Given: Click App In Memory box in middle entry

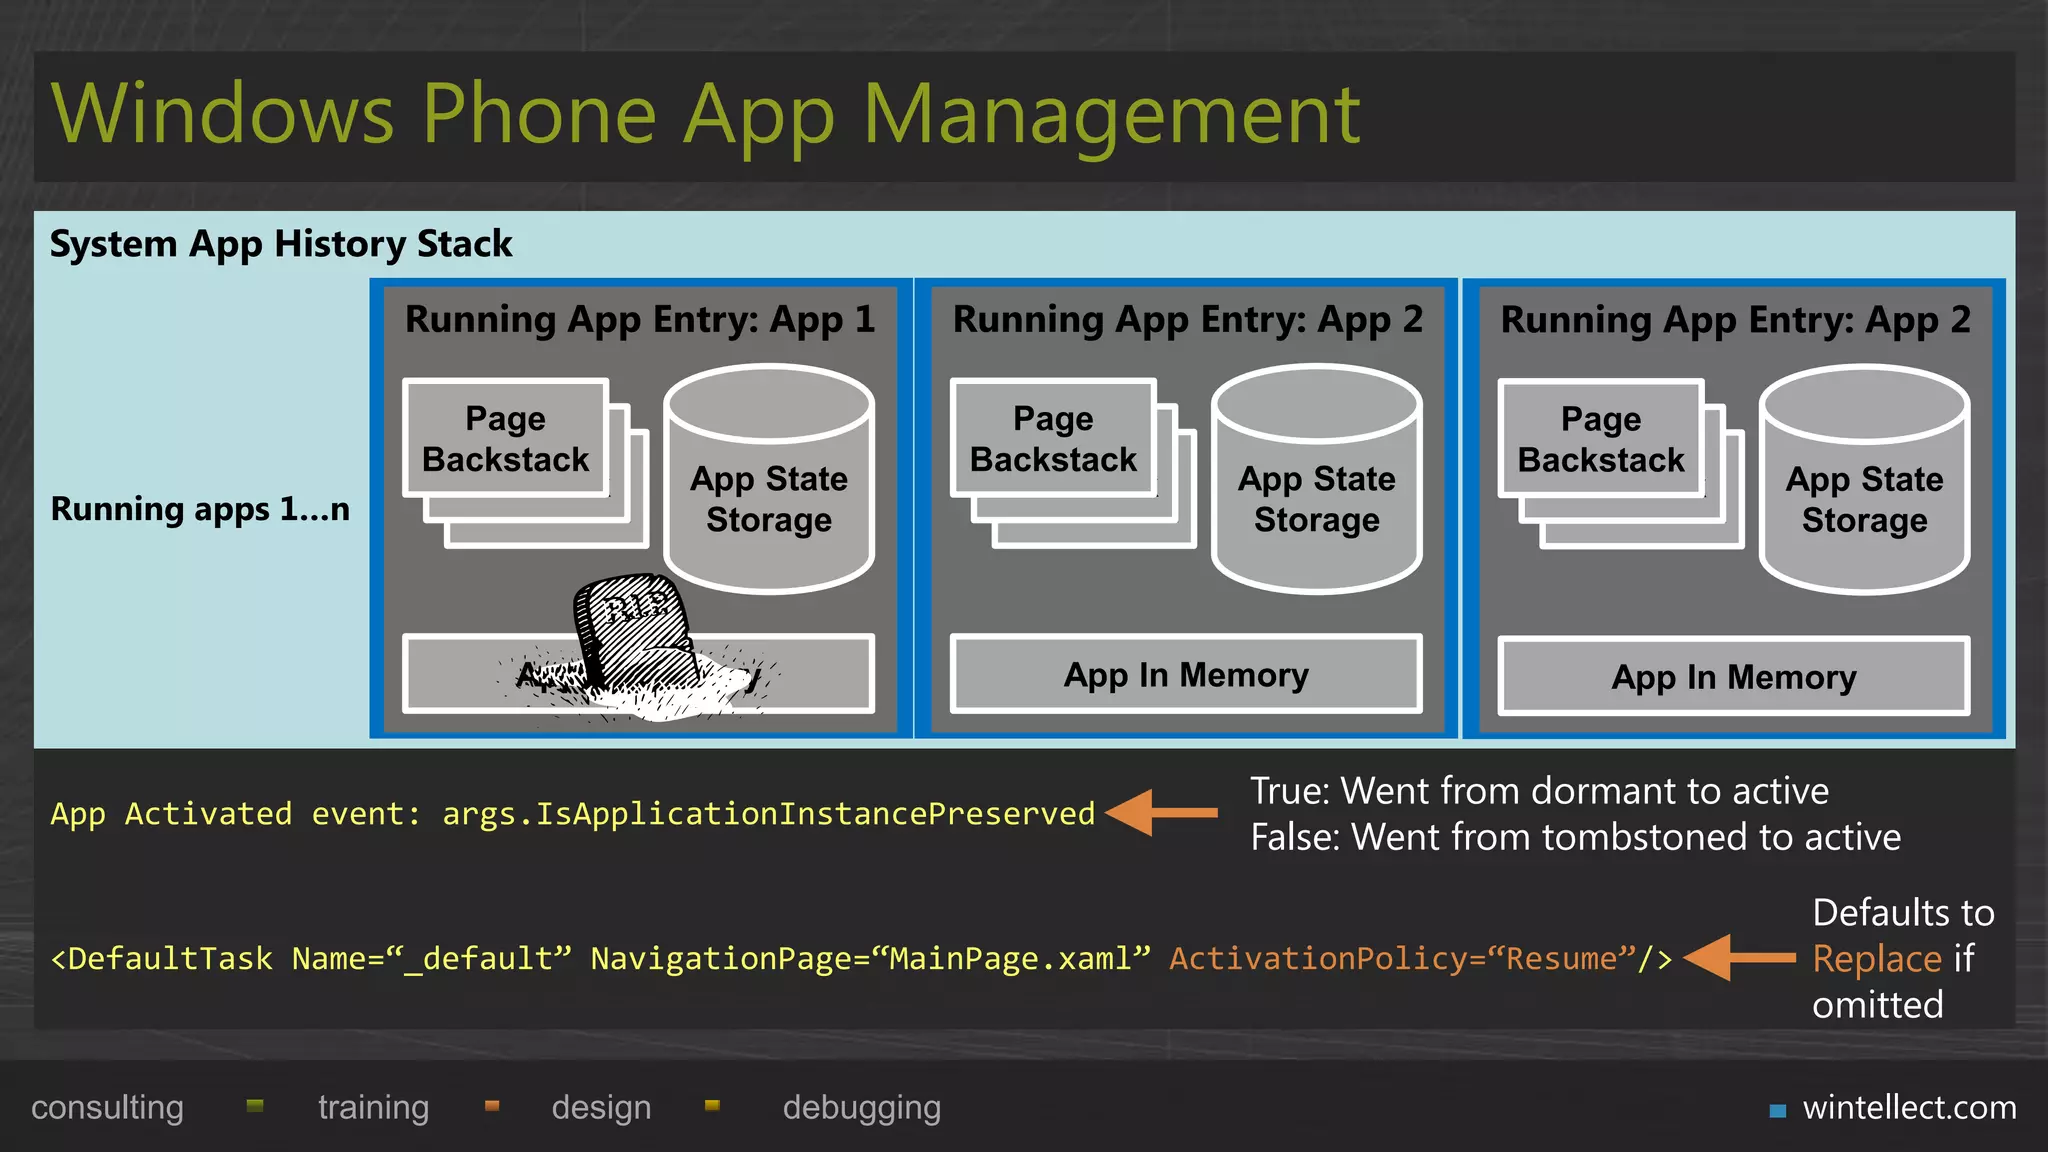Looking at the screenshot, I should 1186,675.
